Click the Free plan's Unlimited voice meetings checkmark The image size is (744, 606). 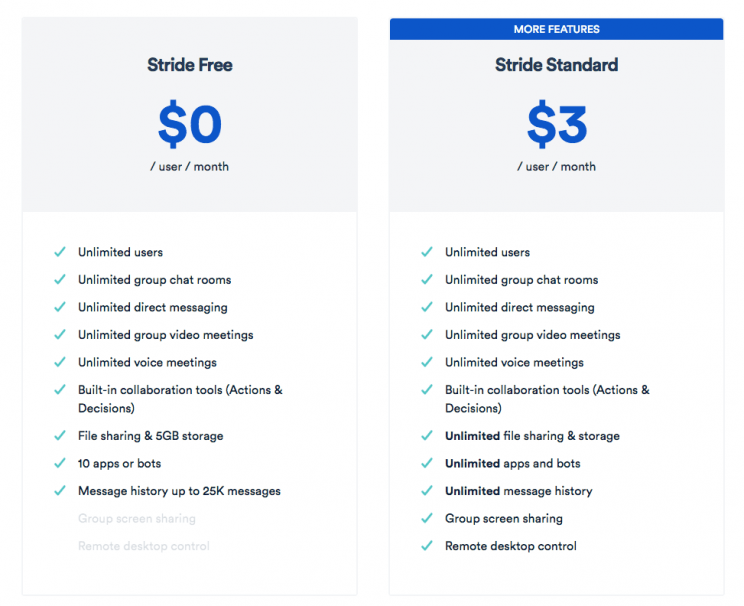click(x=60, y=362)
